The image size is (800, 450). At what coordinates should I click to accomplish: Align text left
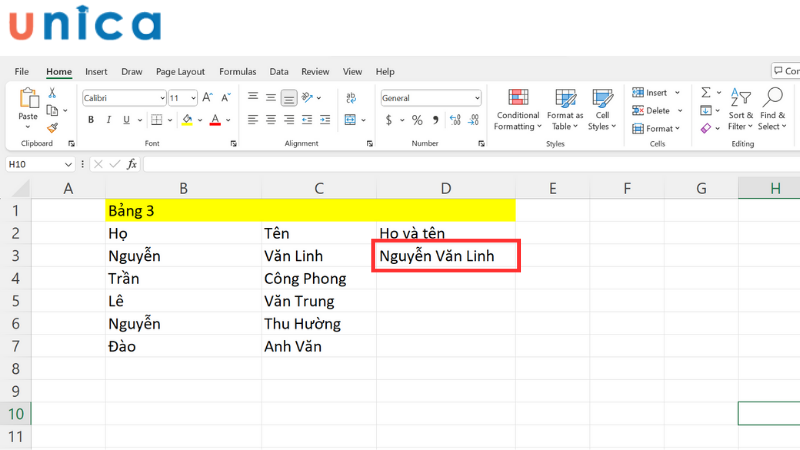253,120
